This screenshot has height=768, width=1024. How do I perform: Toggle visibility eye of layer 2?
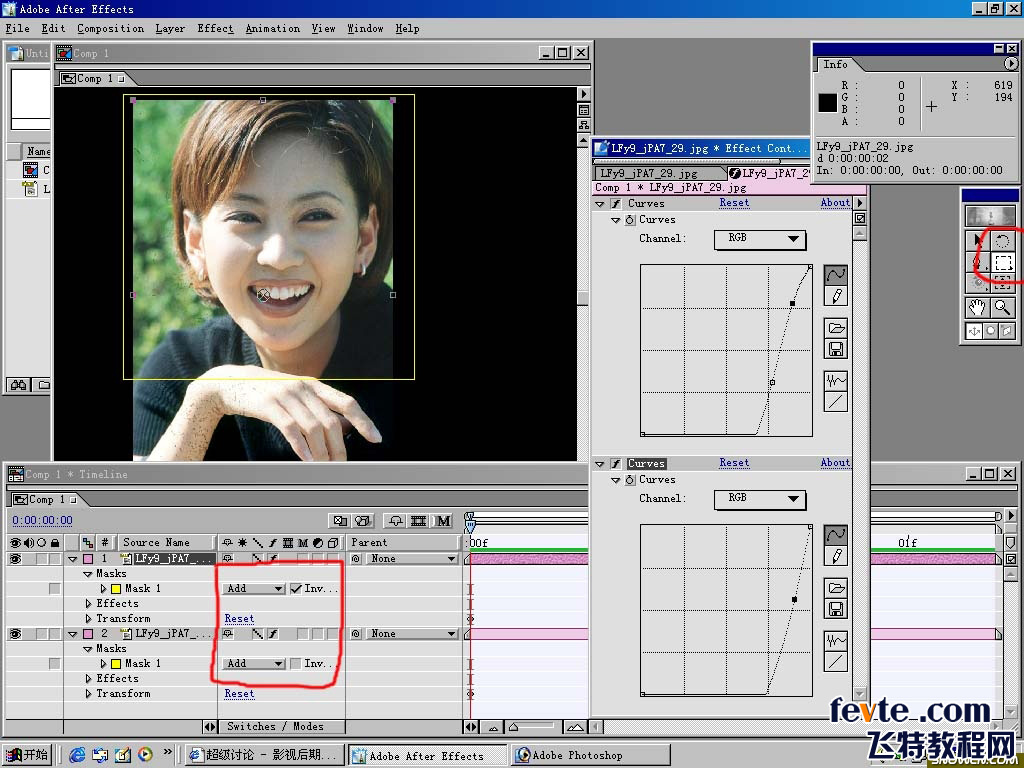[x=15, y=634]
